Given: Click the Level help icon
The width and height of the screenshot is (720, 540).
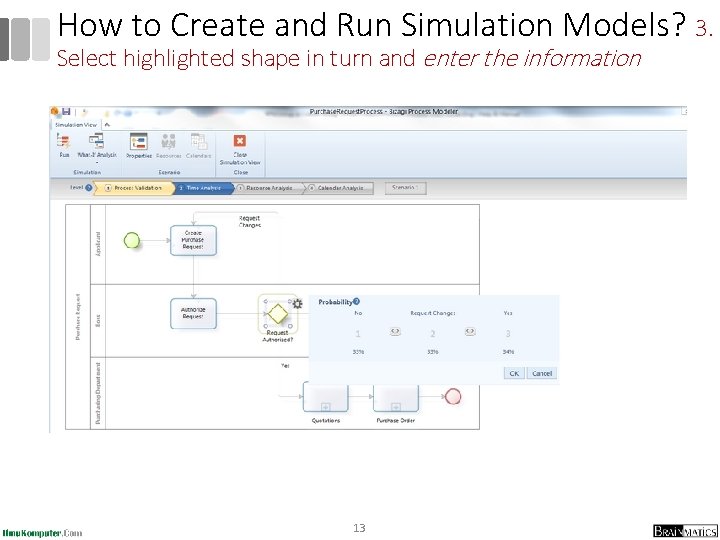Looking at the screenshot, I should coord(89,187).
